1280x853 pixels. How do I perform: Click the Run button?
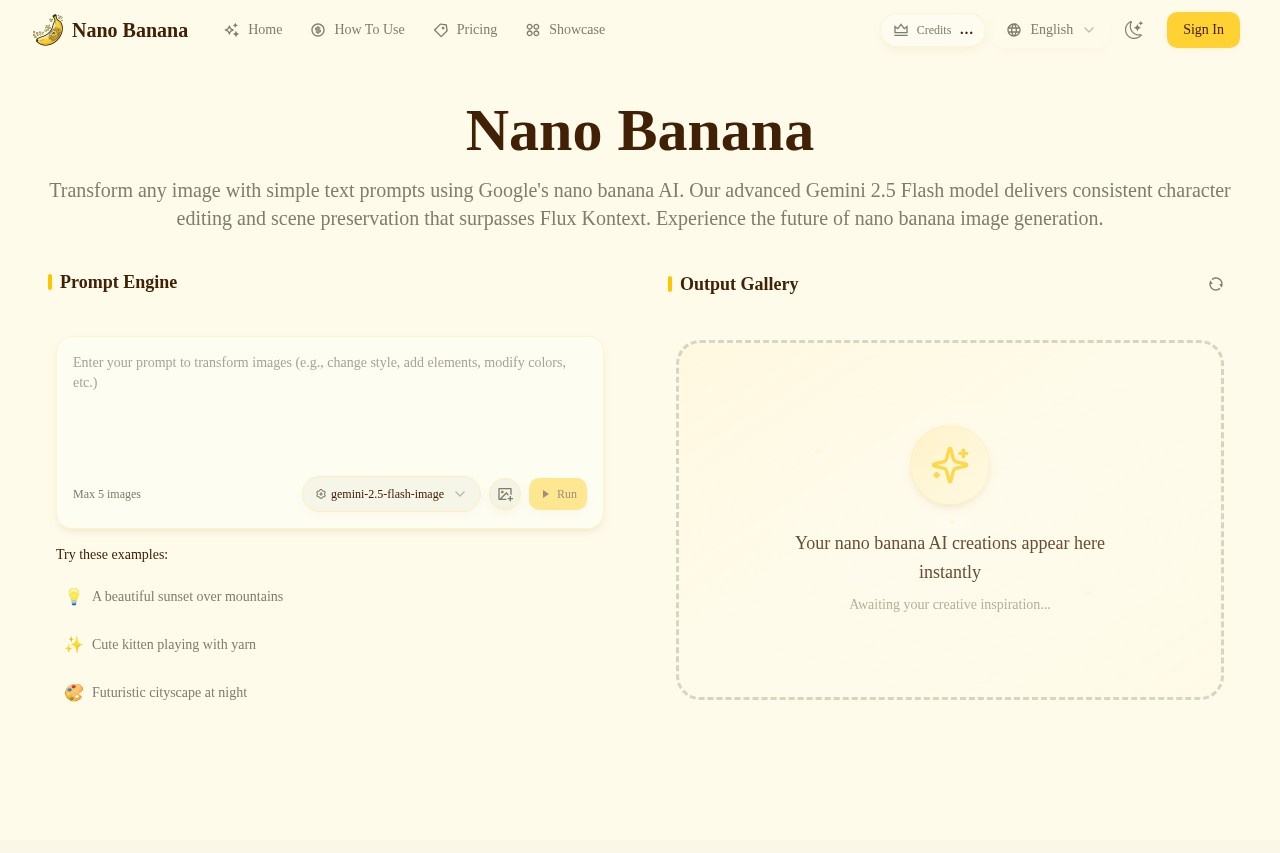pos(558,494)
